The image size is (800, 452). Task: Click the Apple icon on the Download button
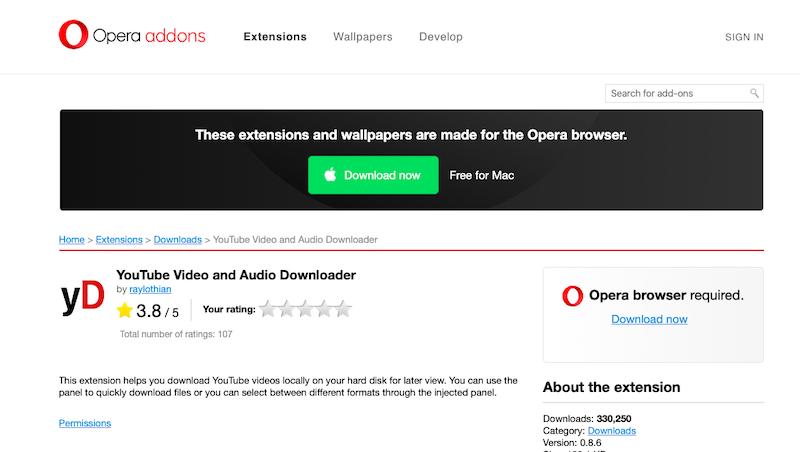327,175
